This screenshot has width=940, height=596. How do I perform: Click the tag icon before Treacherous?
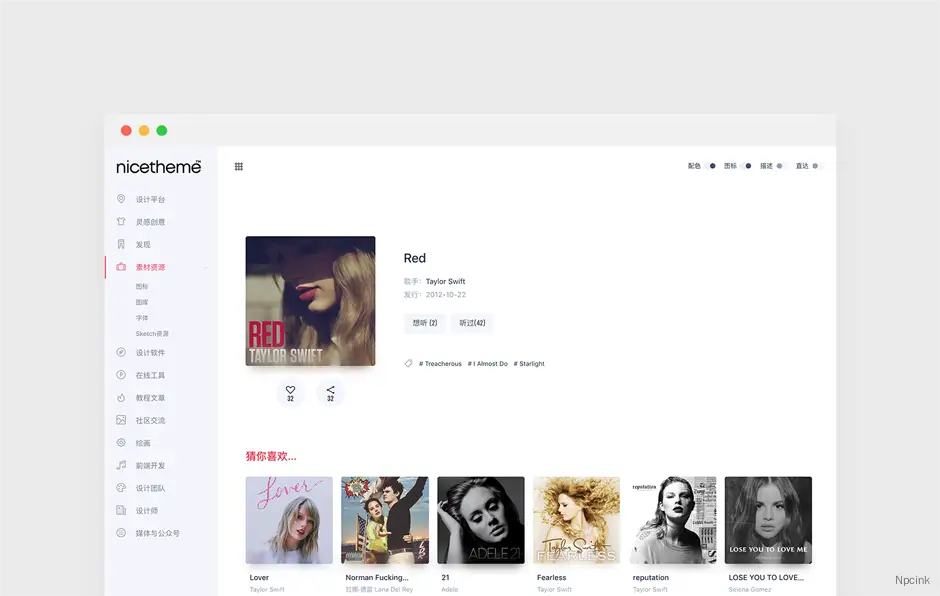[408, 363]
